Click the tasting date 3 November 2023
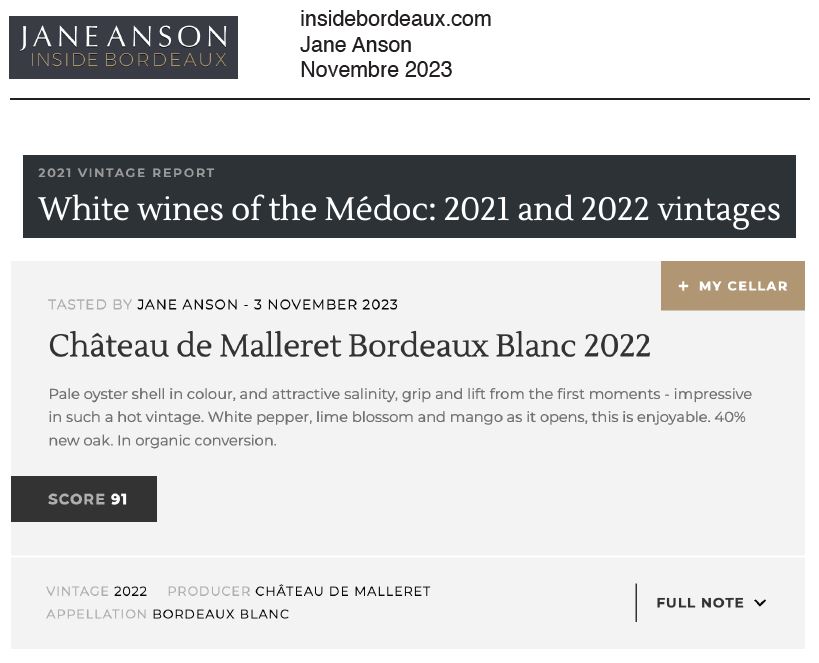The height and width of the screenshot is (663, 819). (x=326, y=305)
